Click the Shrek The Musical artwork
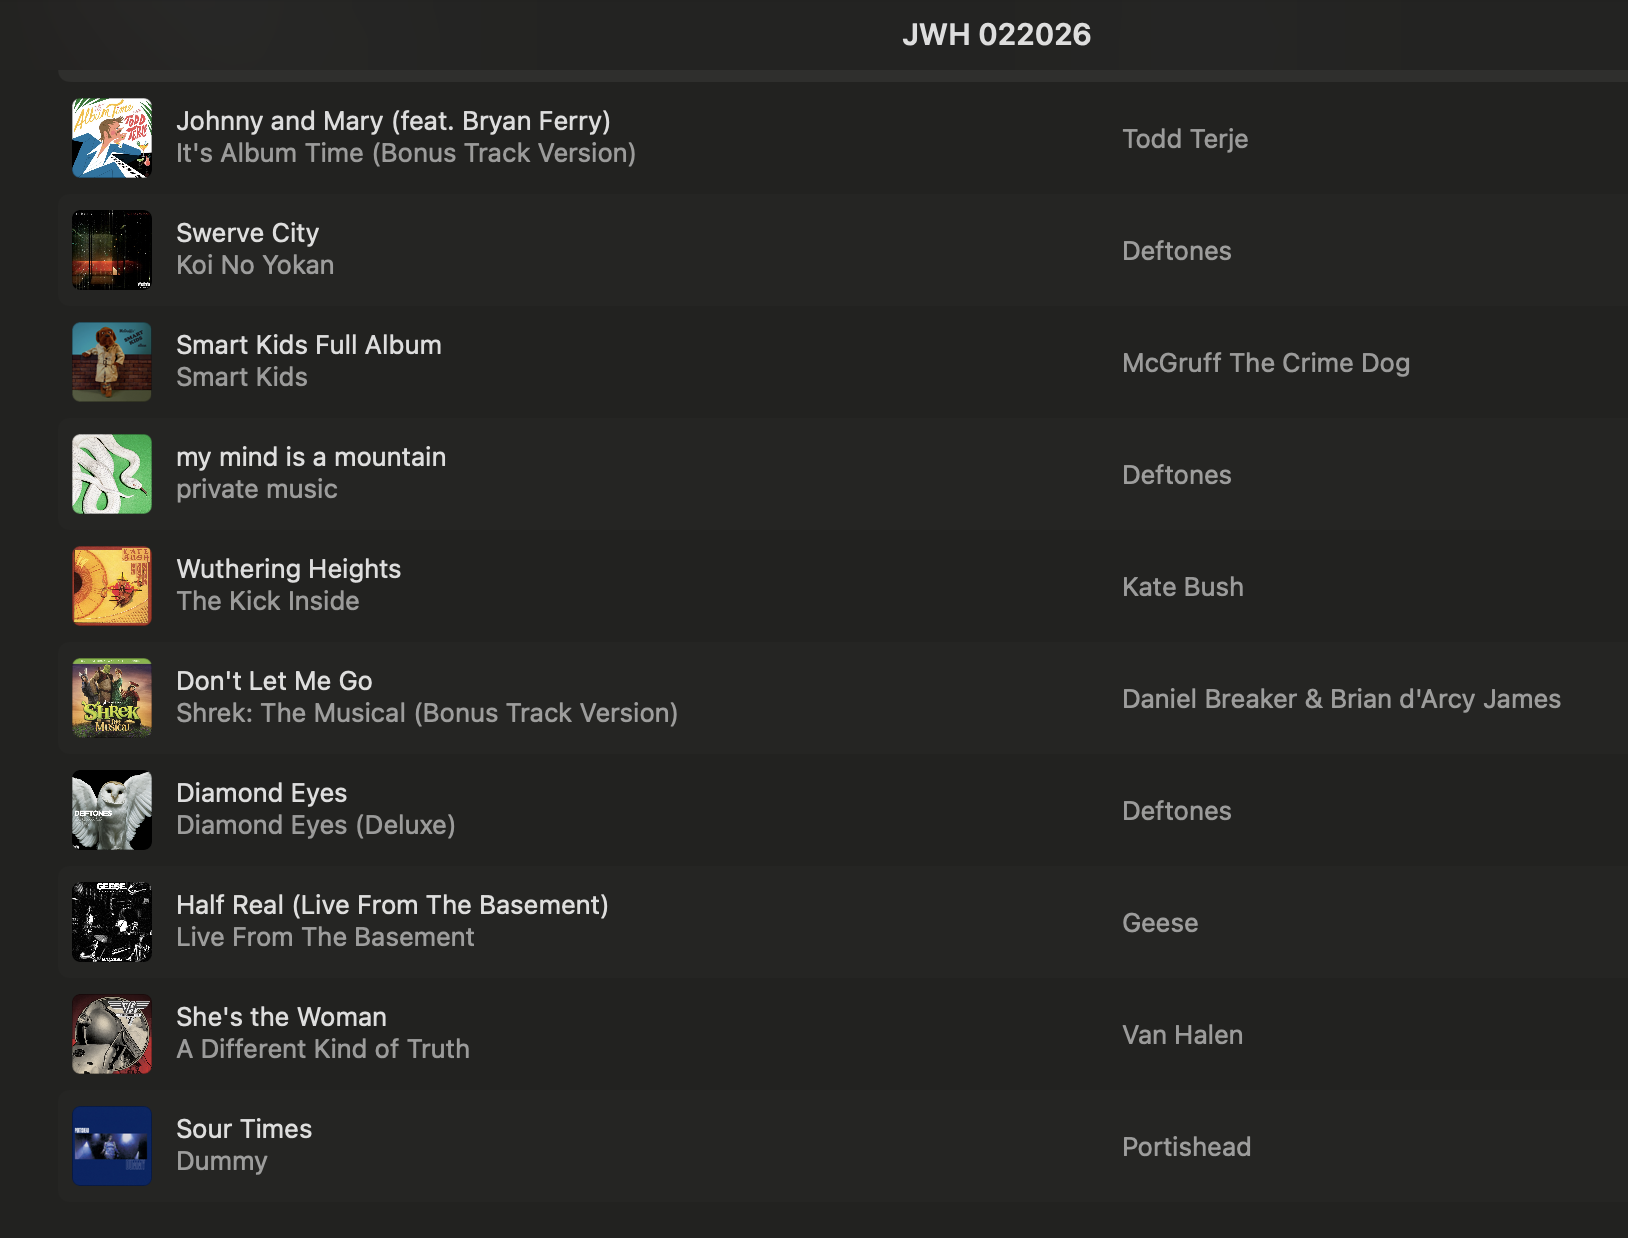1628x1238 pixels. tap(112, 698)
